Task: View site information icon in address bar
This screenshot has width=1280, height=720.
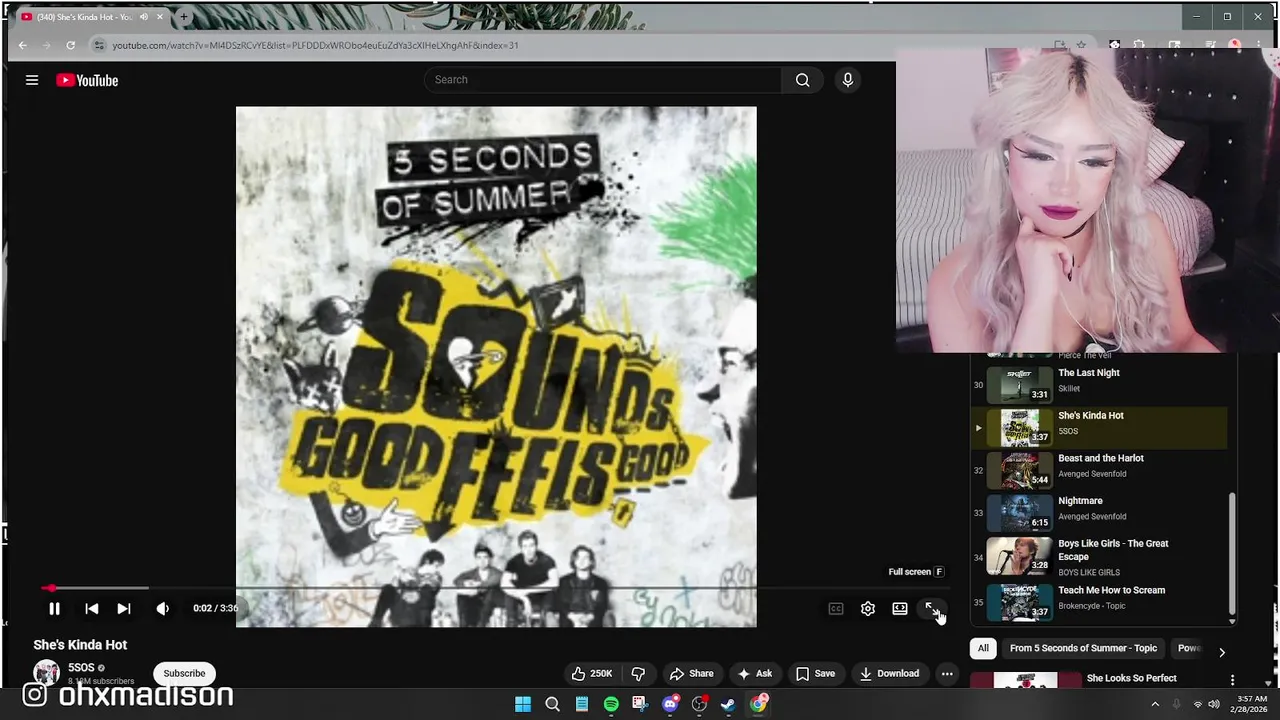Action: click(x=98, y=45)
